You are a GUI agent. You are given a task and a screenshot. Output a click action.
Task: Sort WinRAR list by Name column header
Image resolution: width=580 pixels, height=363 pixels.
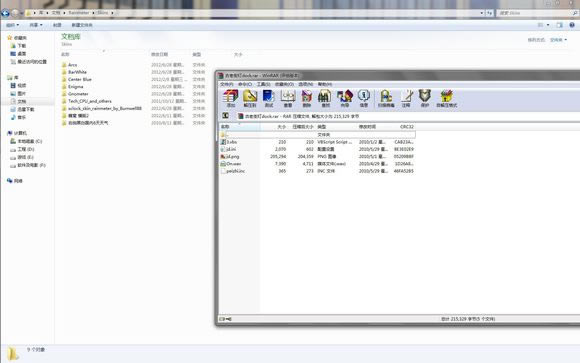pyautogui.click(x=240, y=127)
